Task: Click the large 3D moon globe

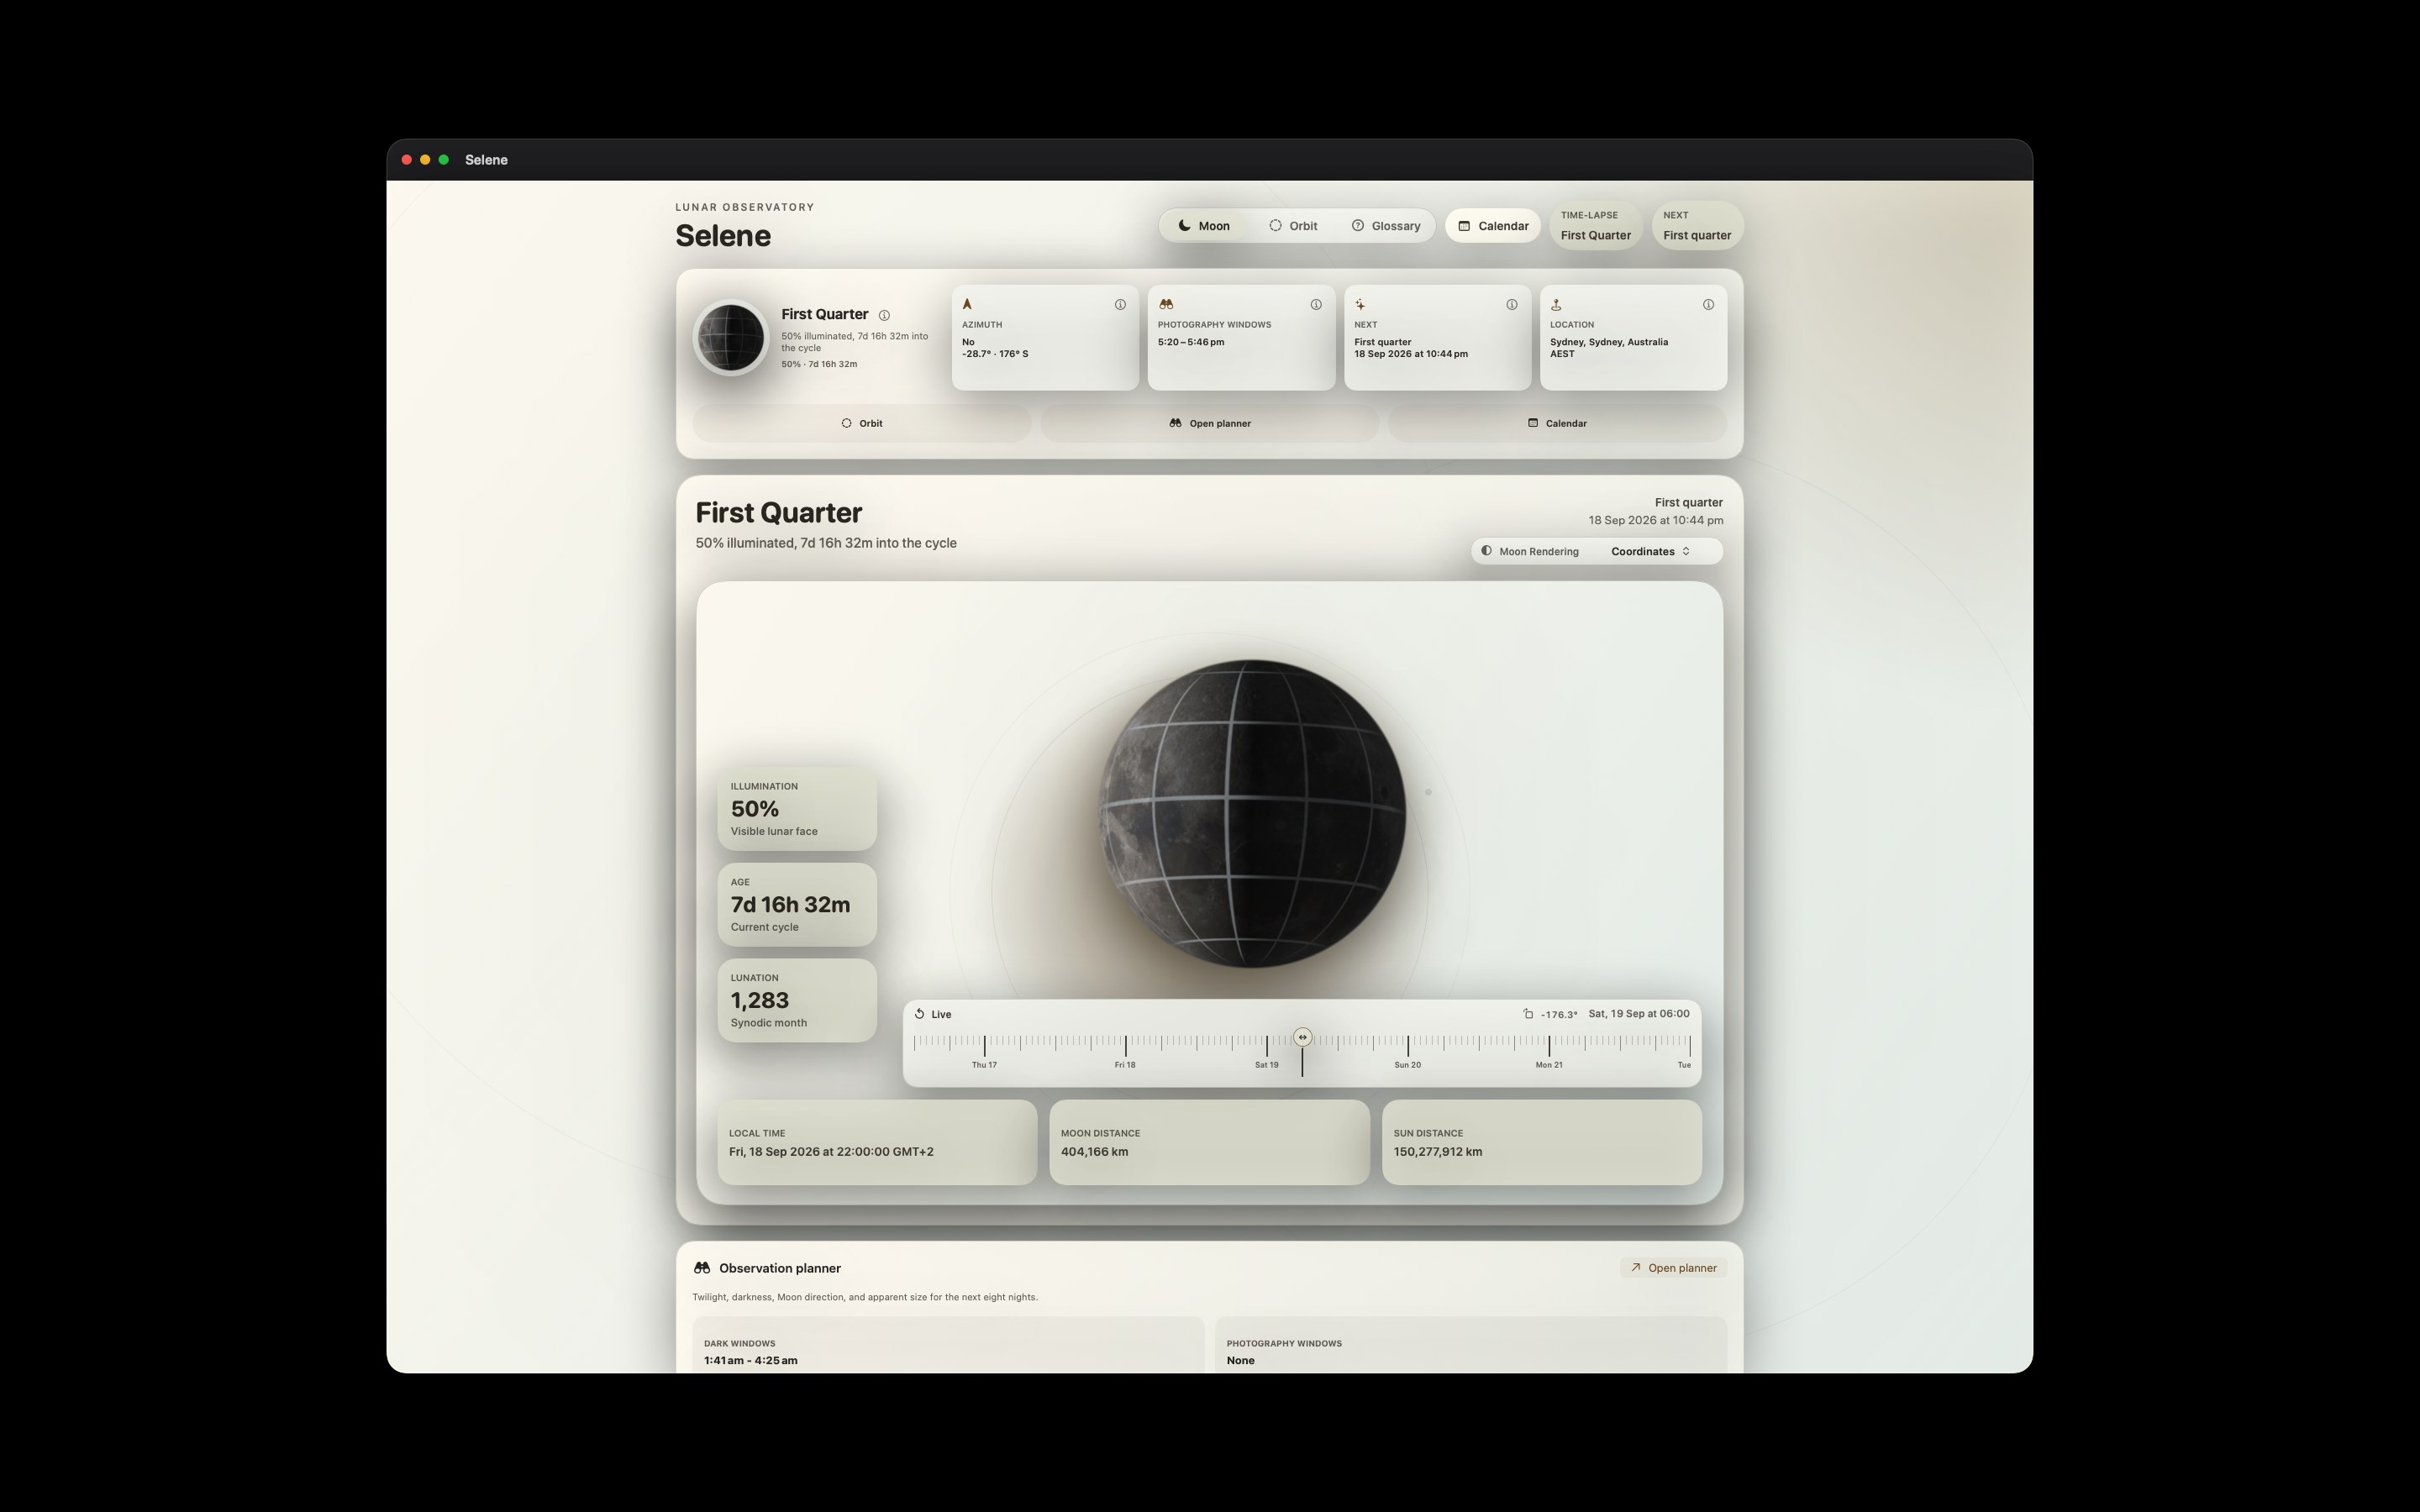Action: click(1252, 813)
